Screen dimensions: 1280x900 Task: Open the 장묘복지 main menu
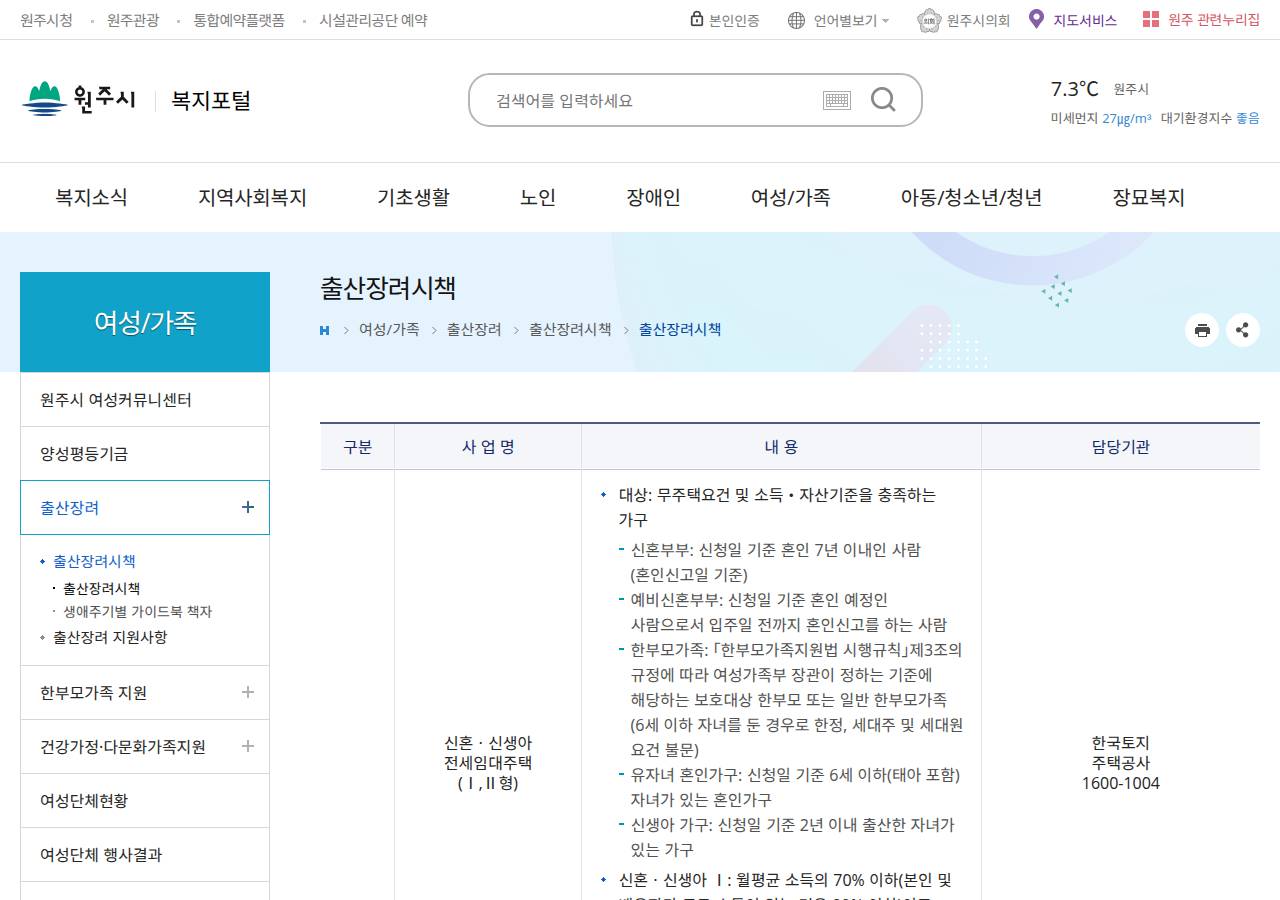click(x=1148, y=197)
